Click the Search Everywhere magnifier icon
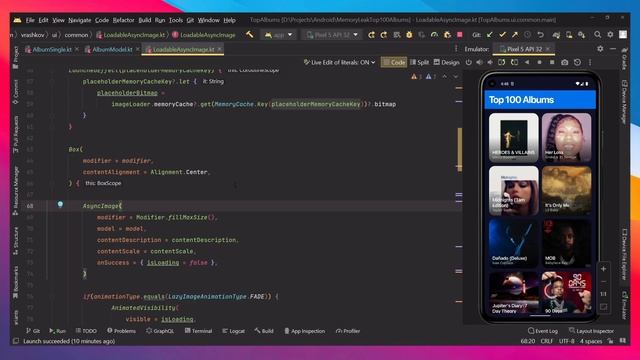The width and height of the screenshot is (640, 360). [598, 35]
